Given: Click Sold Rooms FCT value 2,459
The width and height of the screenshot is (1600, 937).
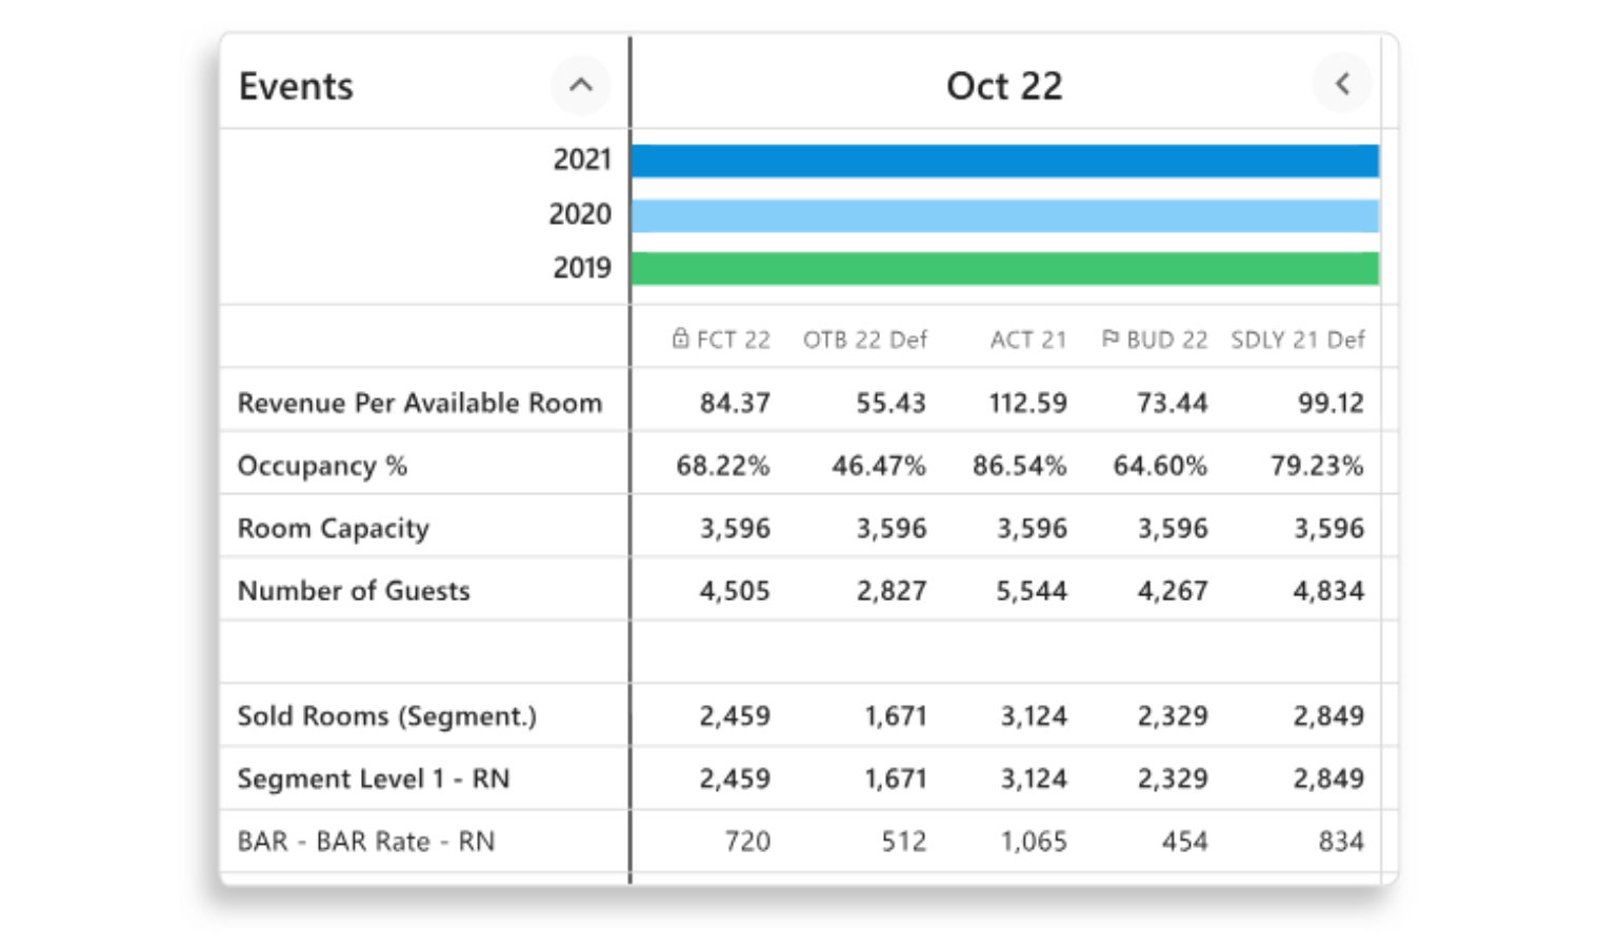Looking at the screenshot, I should [735, 716].
